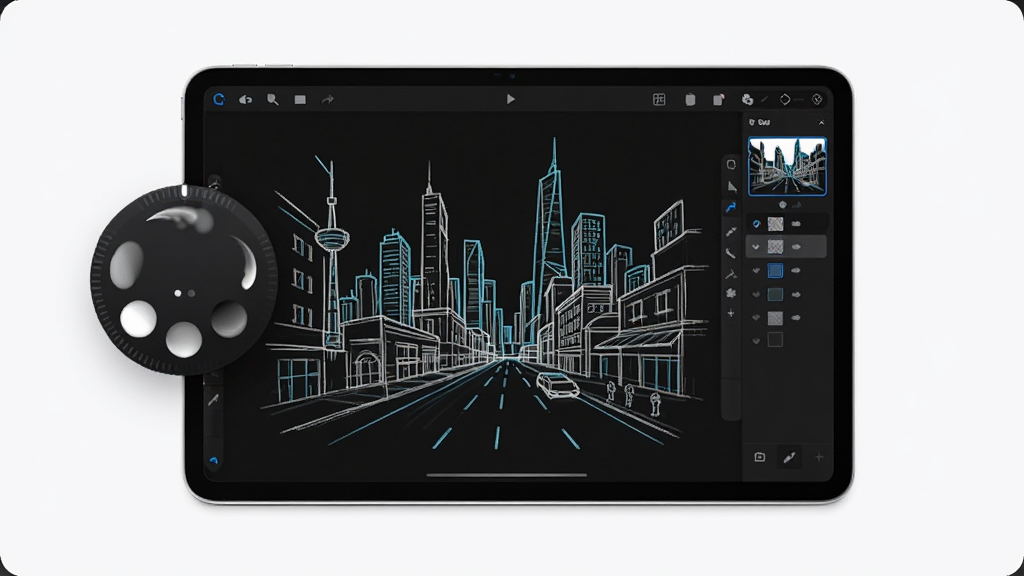The image size is (1024, 576).
Task: Select the rounded-square shape tool in the right tool strip
Action: pos(731,165)
